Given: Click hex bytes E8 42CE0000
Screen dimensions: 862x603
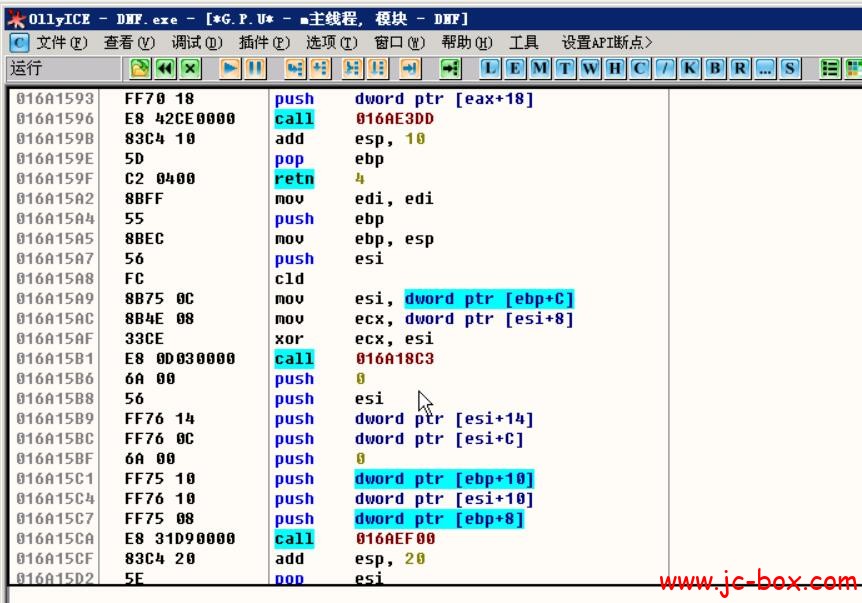Looking at the screenshot, I should click(180, 119).
